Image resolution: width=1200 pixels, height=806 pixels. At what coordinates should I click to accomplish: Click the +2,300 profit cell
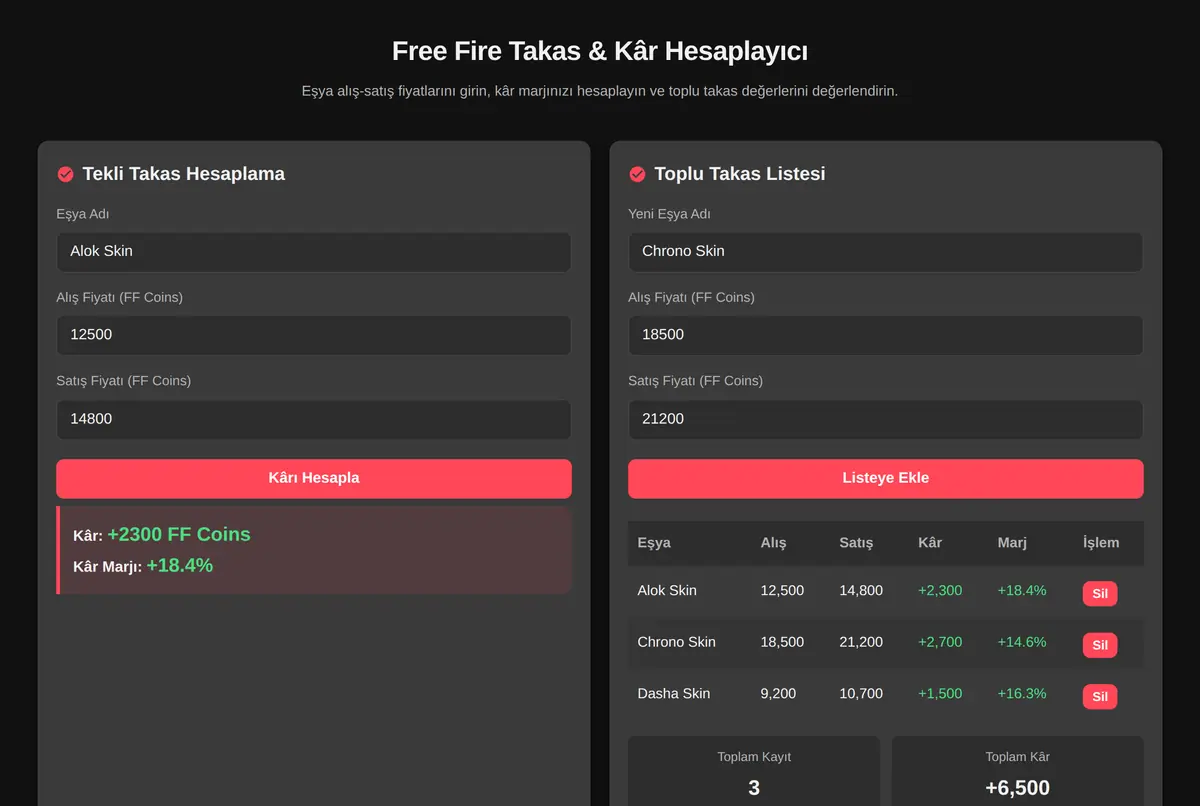(940, 591)
